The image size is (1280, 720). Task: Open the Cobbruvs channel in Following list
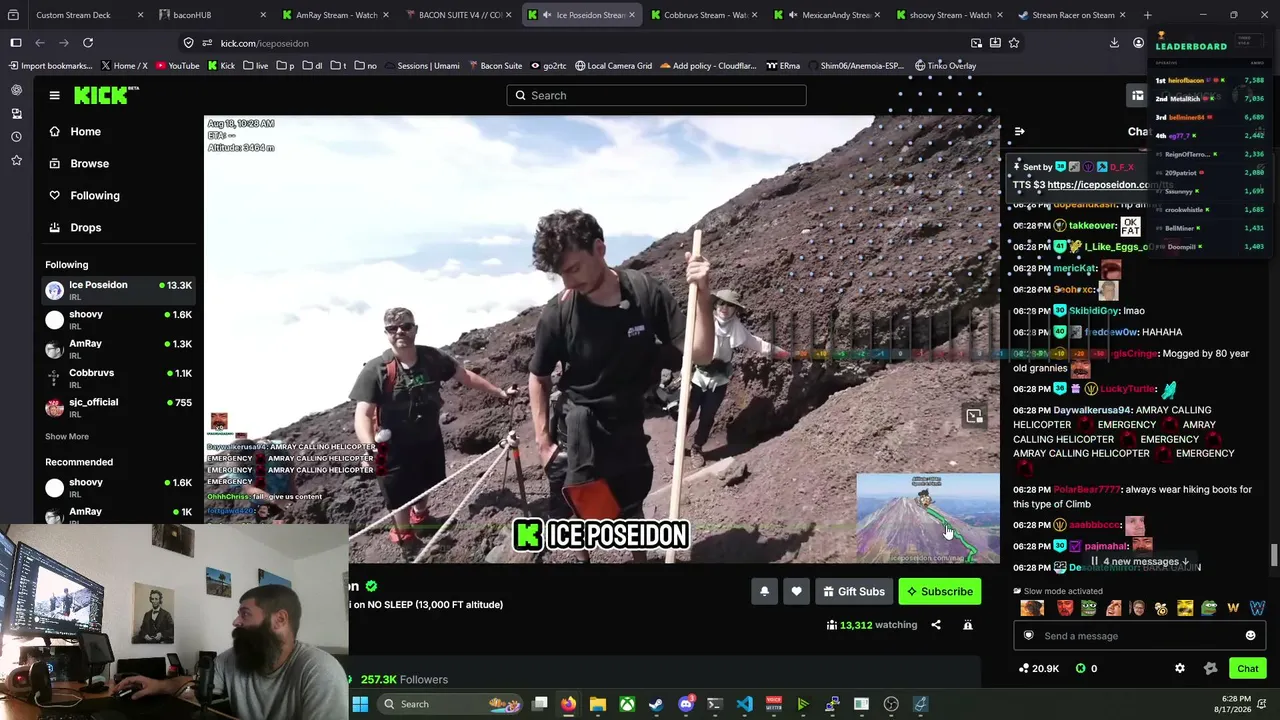click(x=118, y=378)
